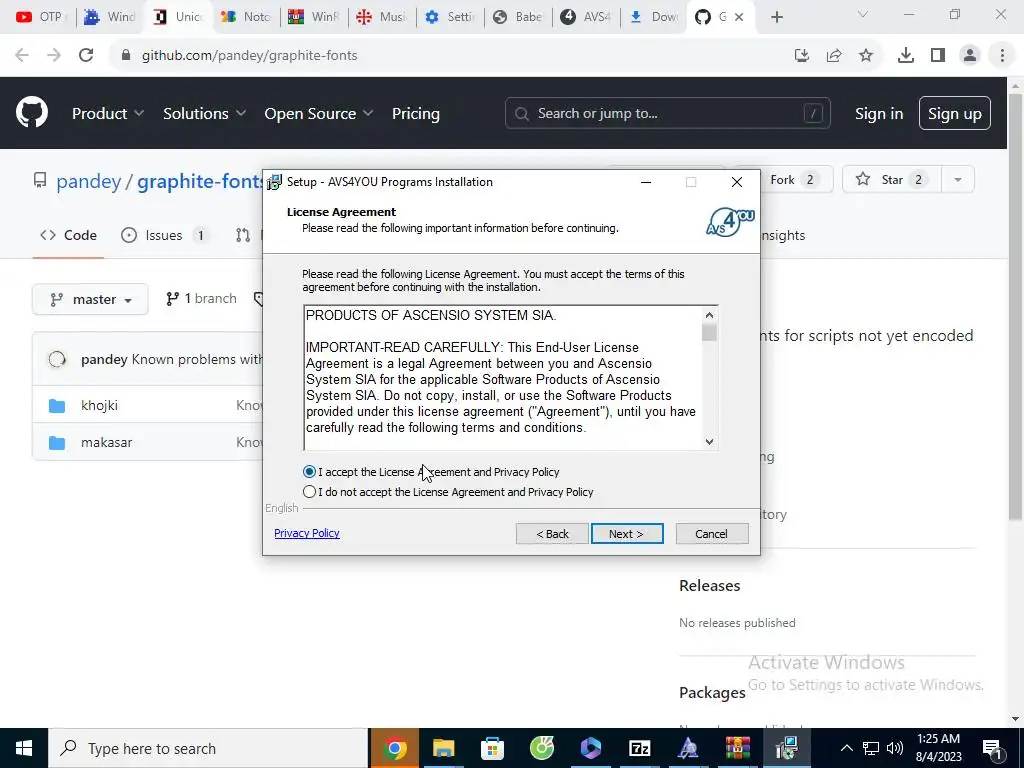This screenshot has height=768, width=1024.
Task: Click the share page icon in the address bar
Action: (834, 56)
